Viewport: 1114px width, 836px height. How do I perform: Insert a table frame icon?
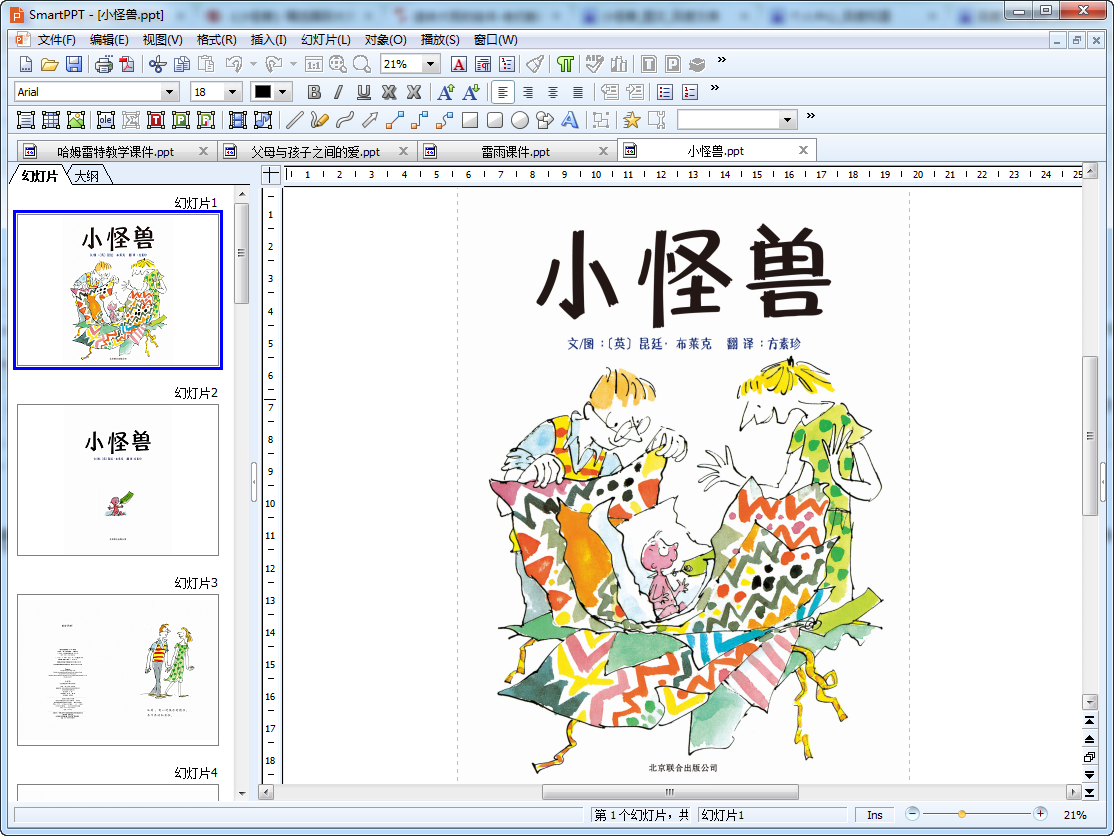click(50, 120)
